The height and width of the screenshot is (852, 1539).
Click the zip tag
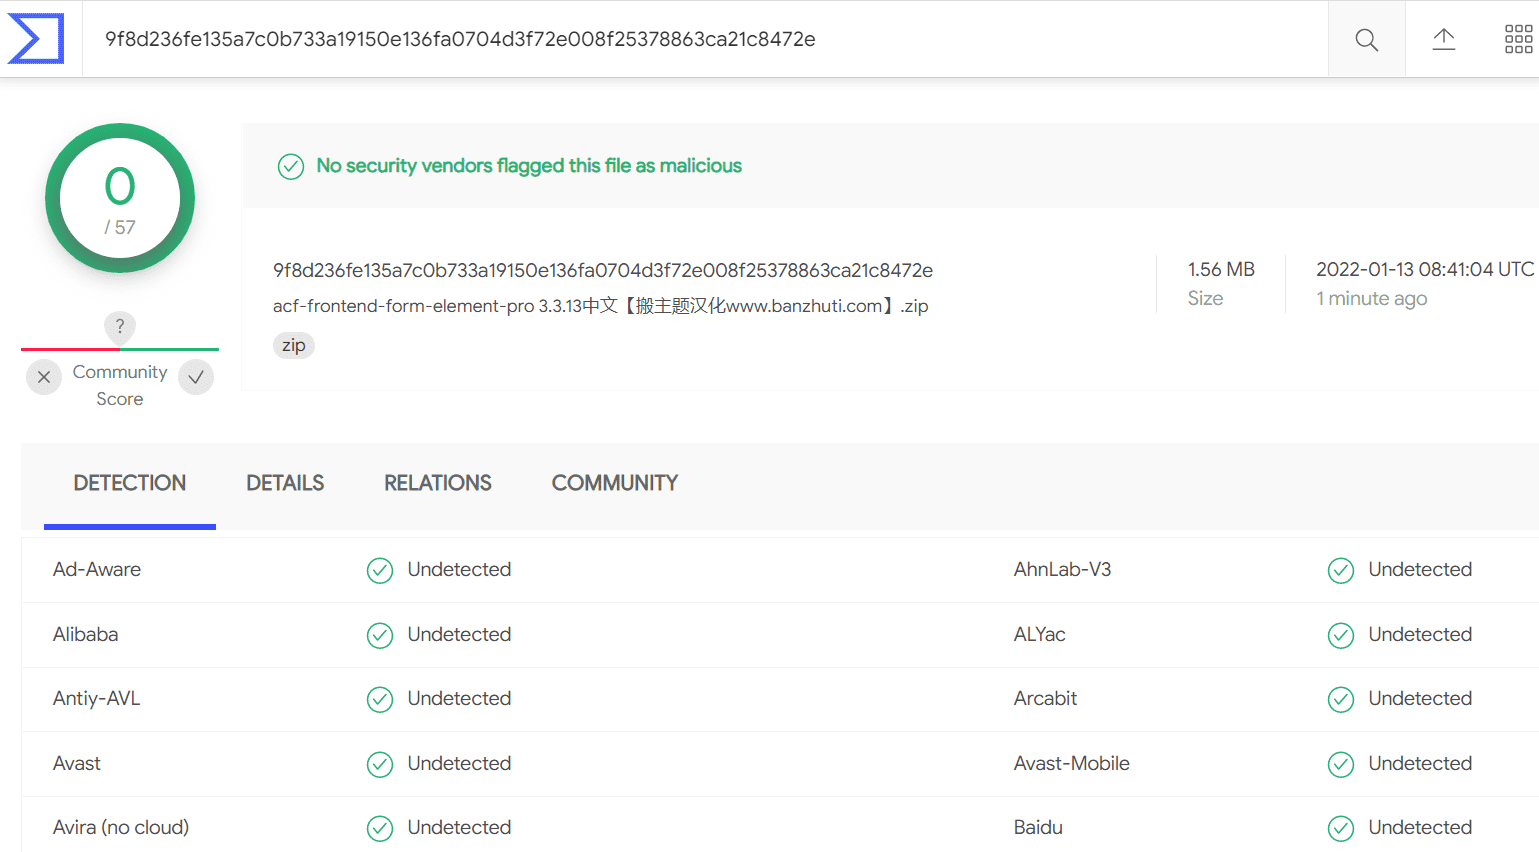click(x=294, y=345)
